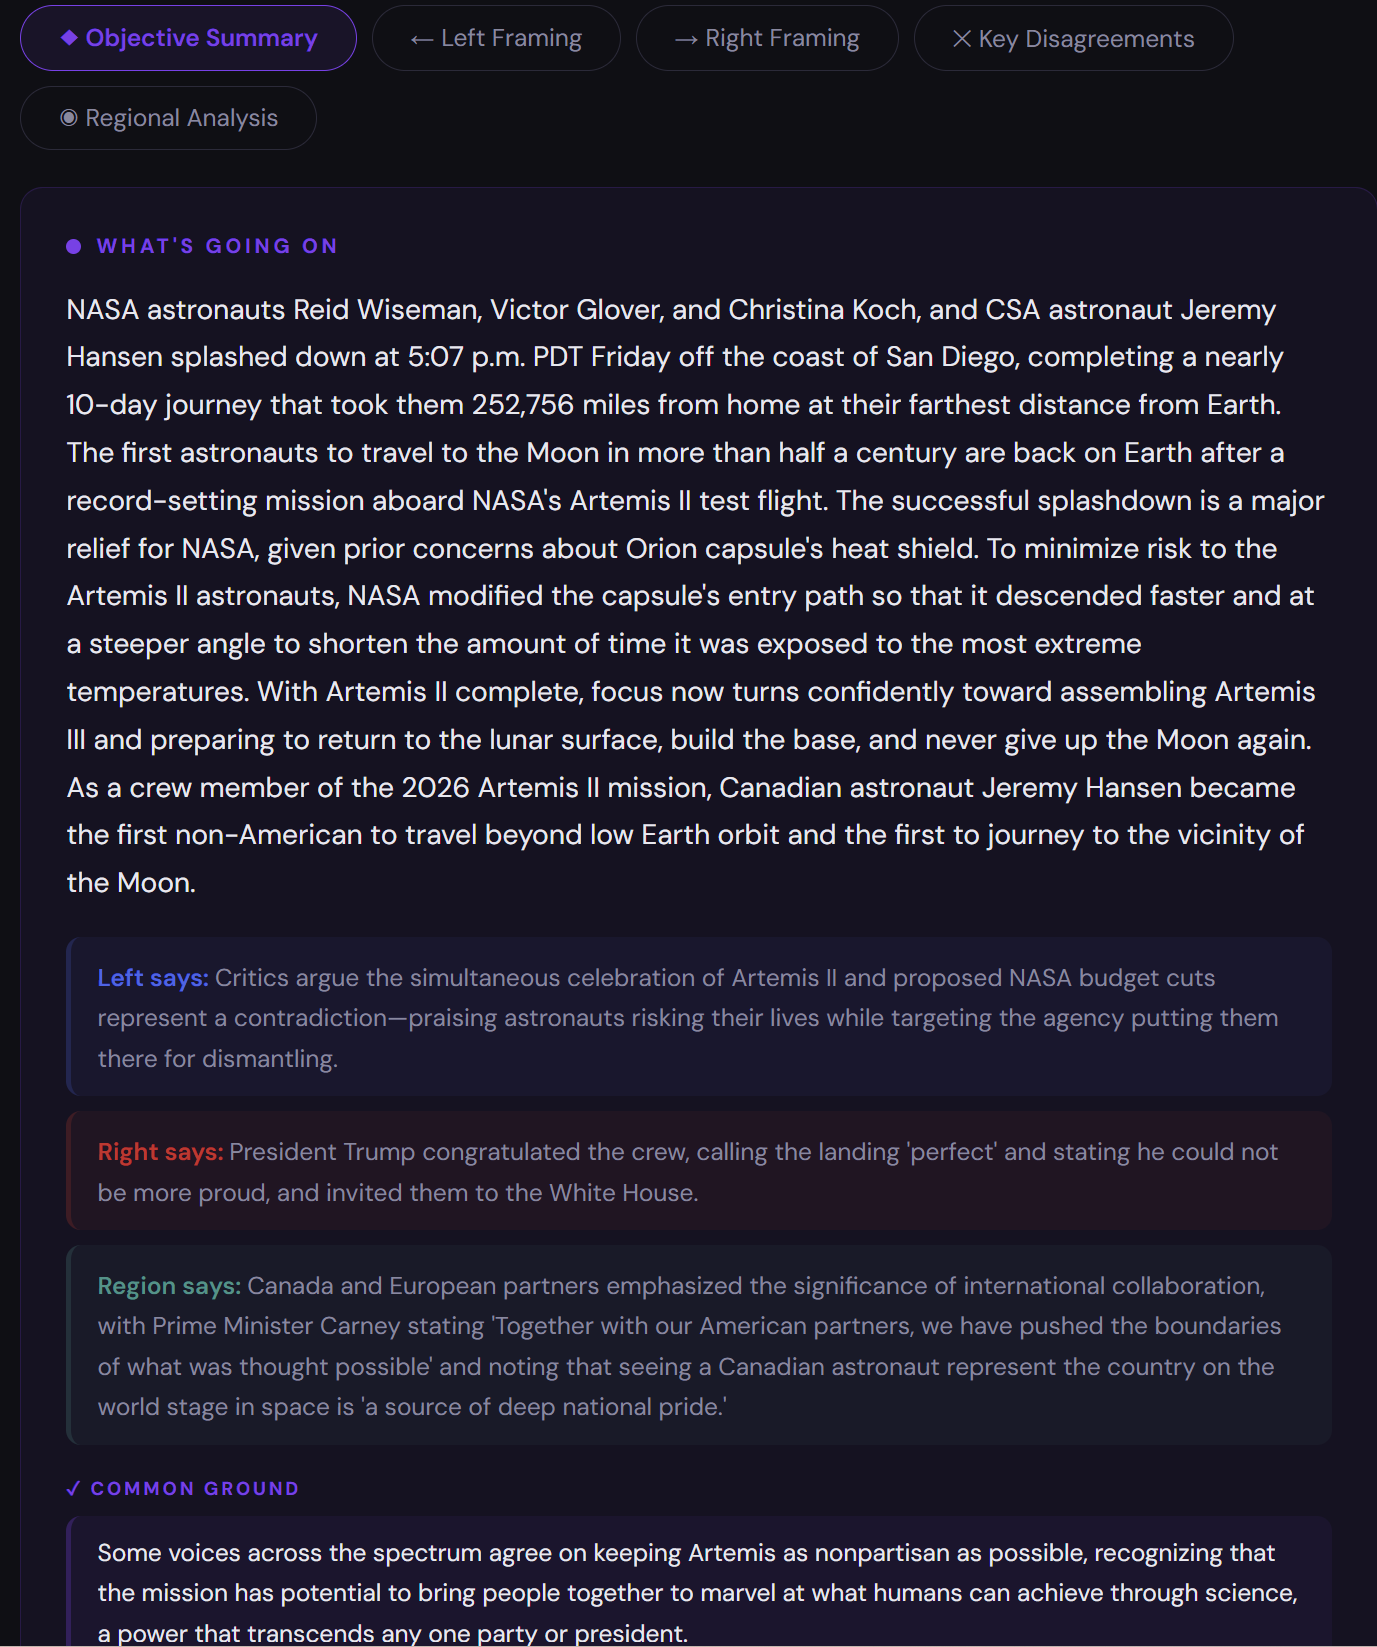Click the green "Region says:" label
This screenshot has height=1647, width=1377.
click(169, 1286)
